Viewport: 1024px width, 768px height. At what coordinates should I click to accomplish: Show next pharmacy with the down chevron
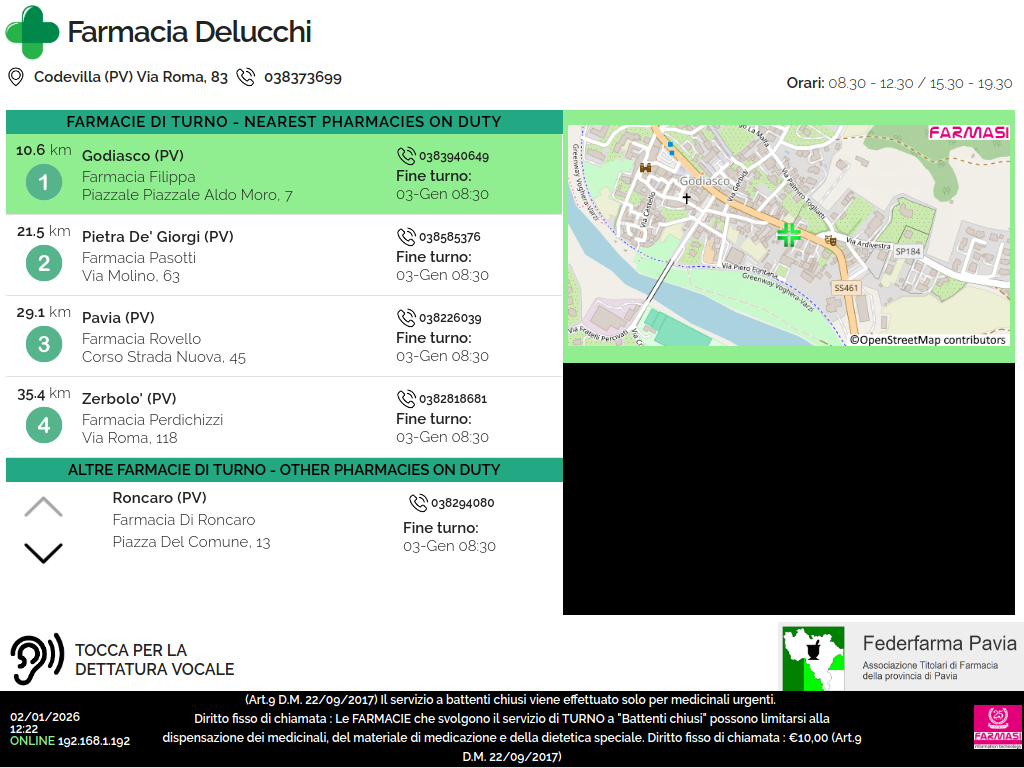point(43,552)
